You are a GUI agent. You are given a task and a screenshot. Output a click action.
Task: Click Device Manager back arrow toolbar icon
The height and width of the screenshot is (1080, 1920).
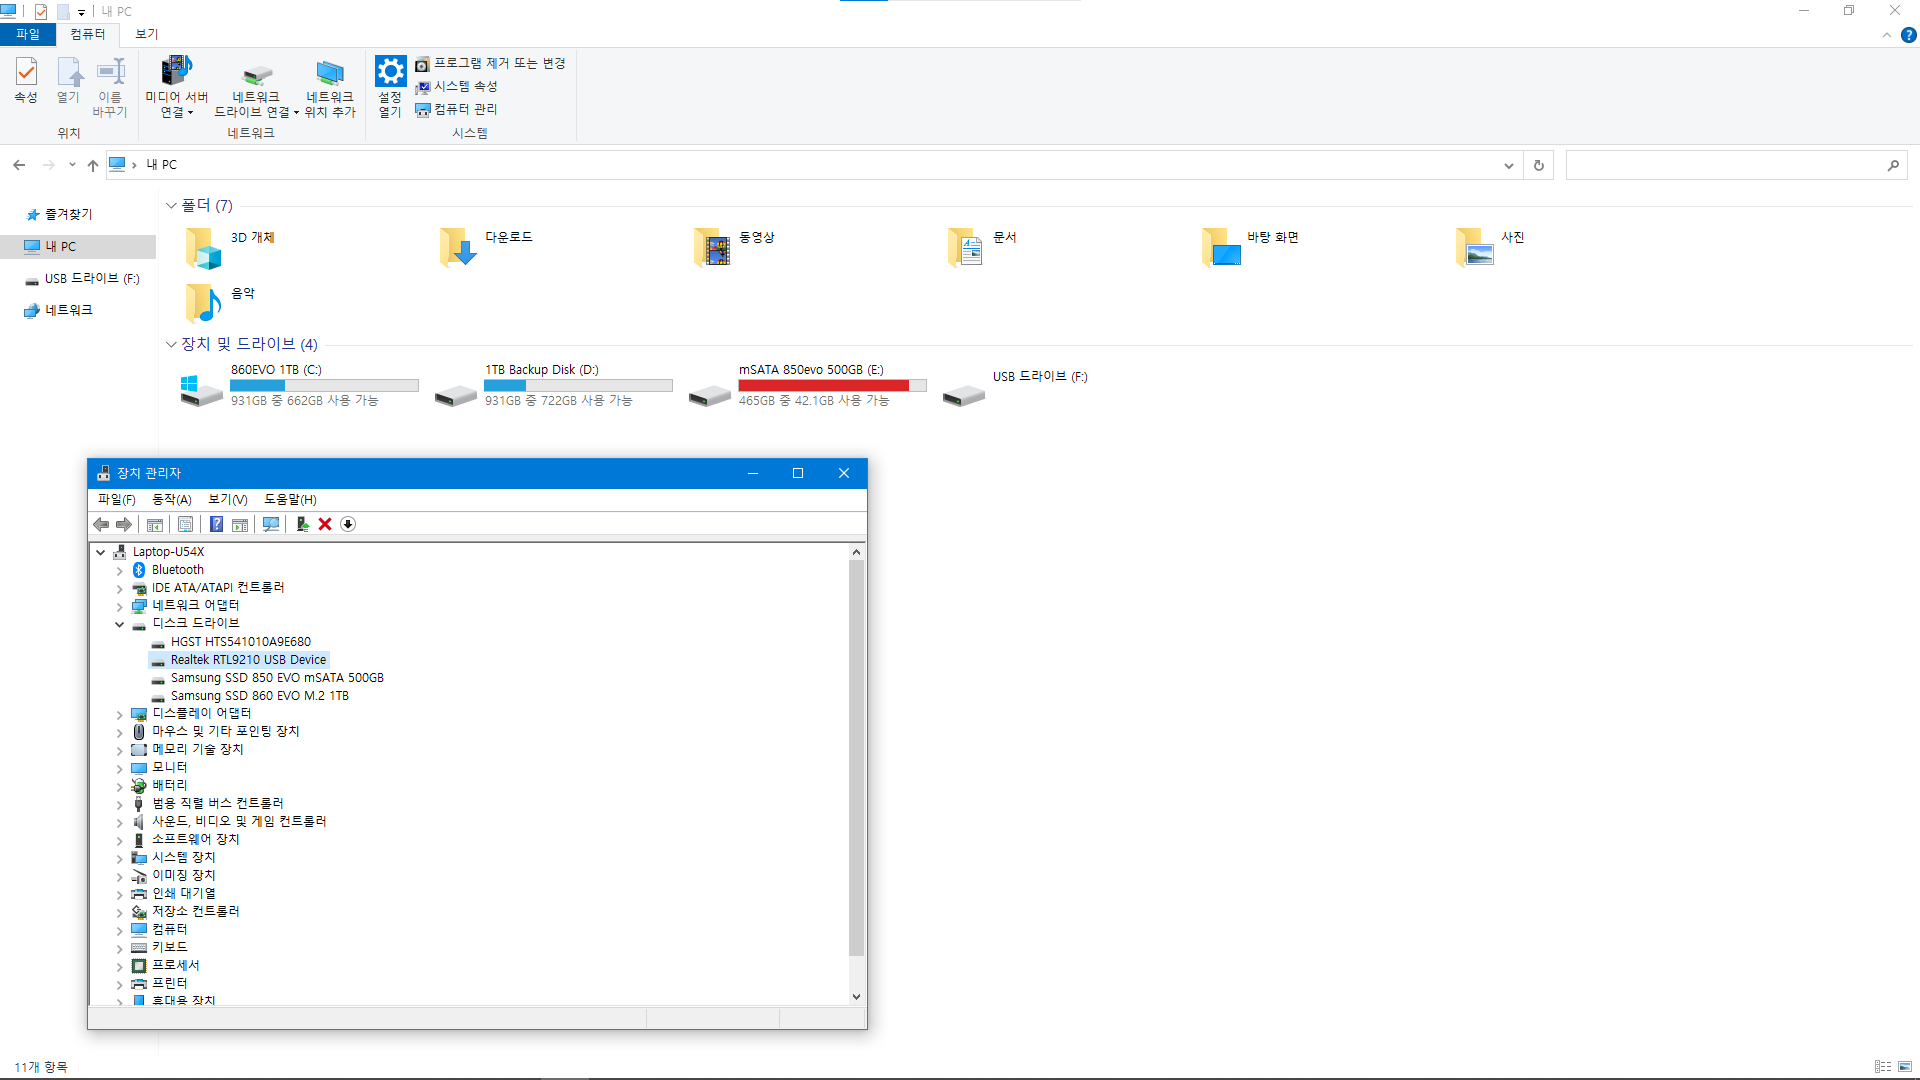tap(101, 525)
